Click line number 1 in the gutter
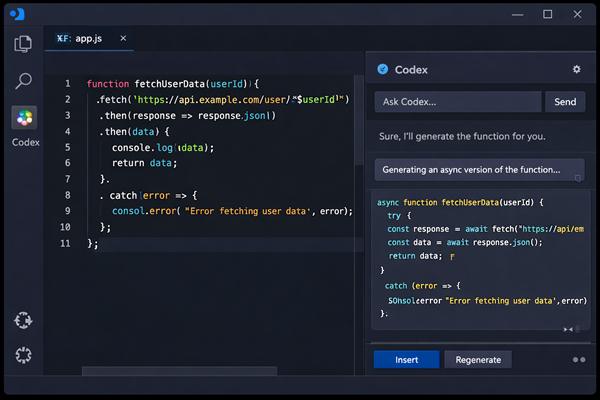600x400 pixels. point(67,83)
